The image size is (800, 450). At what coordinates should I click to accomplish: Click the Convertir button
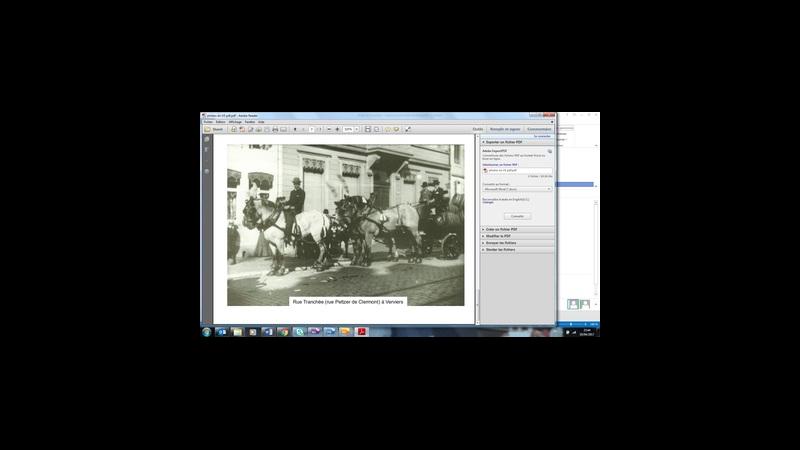point(517,216)
